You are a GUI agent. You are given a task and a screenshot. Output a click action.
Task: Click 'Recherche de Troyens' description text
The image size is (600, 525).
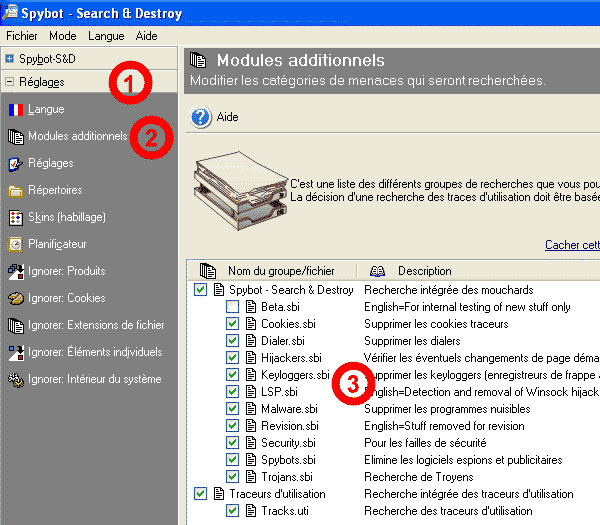[x=419, y=477]
